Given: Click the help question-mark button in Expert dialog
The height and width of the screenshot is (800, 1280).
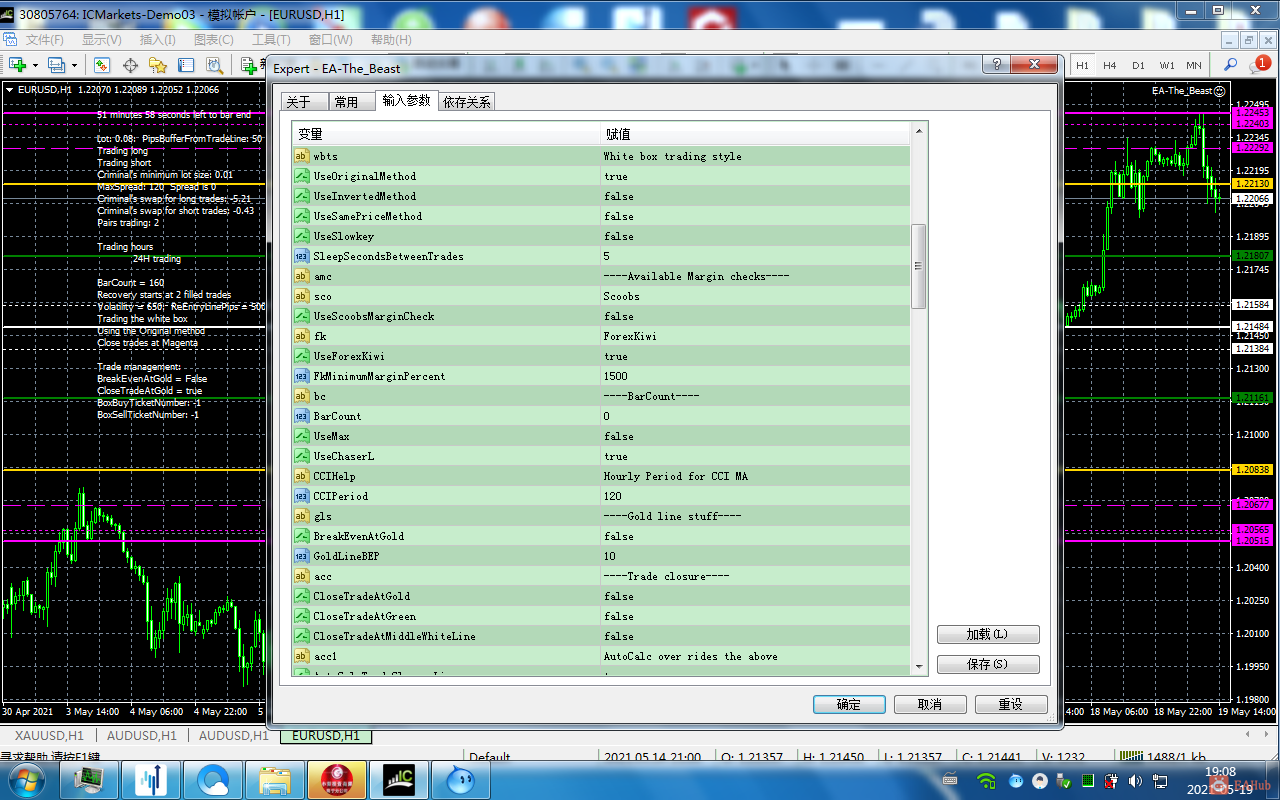Looking at the screenshot, I should click(996, 64).
